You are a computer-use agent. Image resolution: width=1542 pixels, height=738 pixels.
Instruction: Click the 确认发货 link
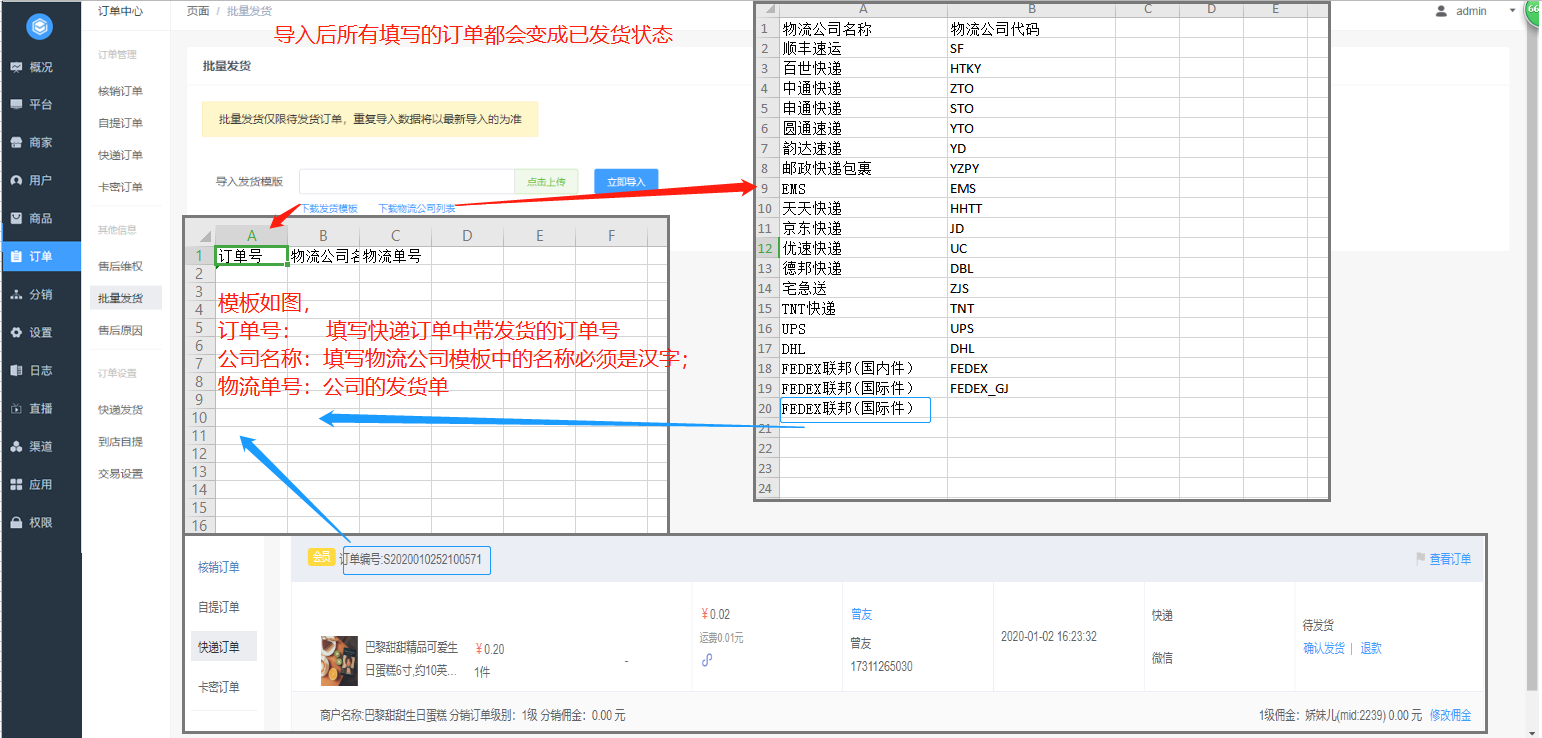(1324, 648)
